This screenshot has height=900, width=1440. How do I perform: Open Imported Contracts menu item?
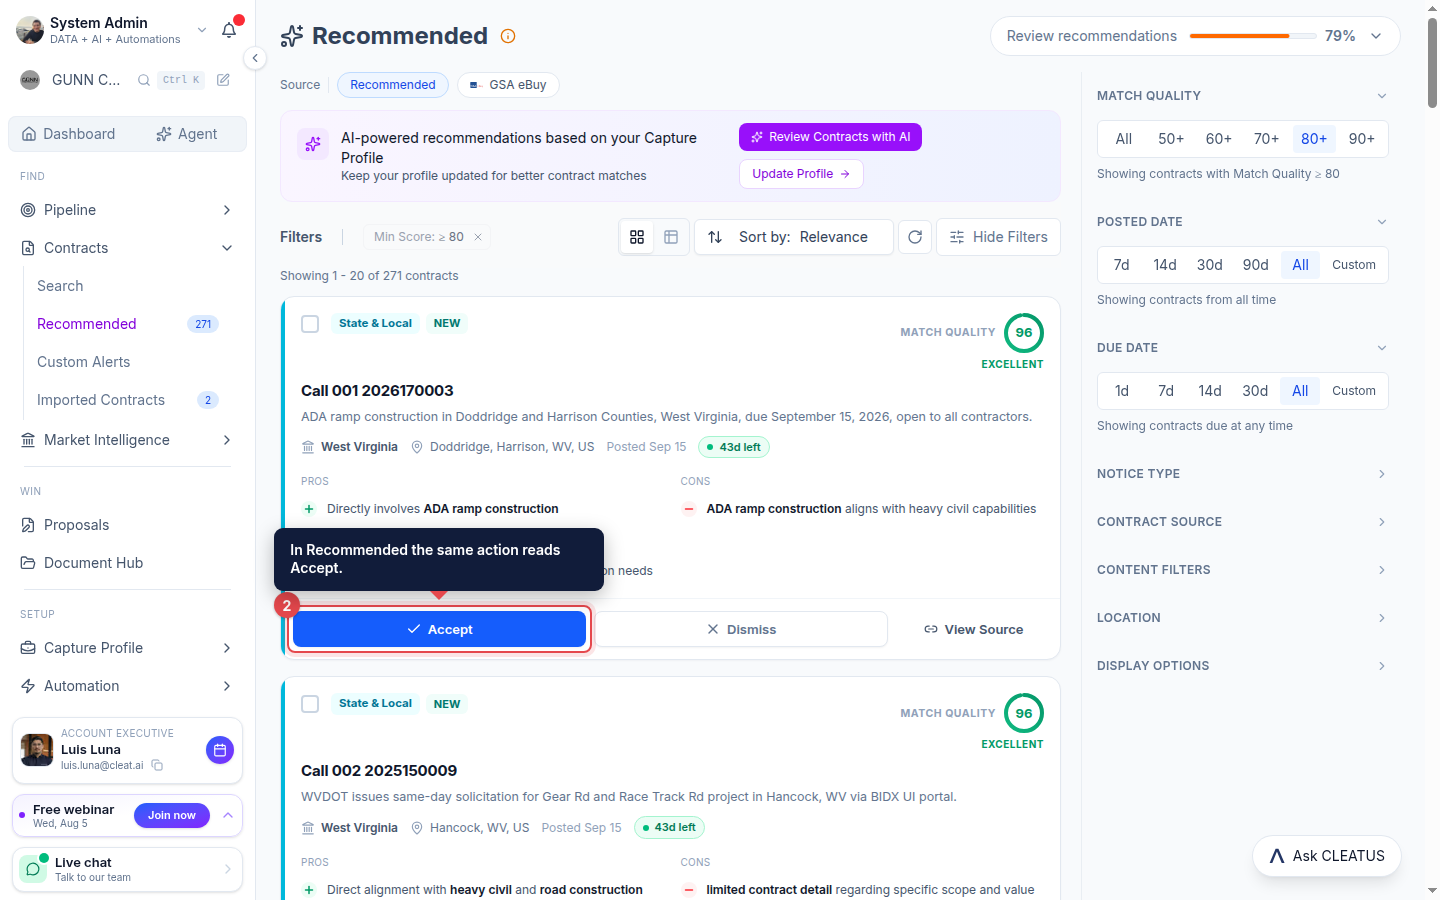pyautogui.click(x=101, y=400)
